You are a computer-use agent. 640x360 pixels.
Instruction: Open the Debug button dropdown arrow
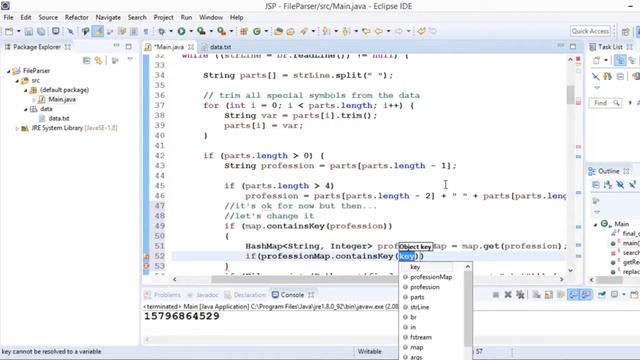click(171, 31)
